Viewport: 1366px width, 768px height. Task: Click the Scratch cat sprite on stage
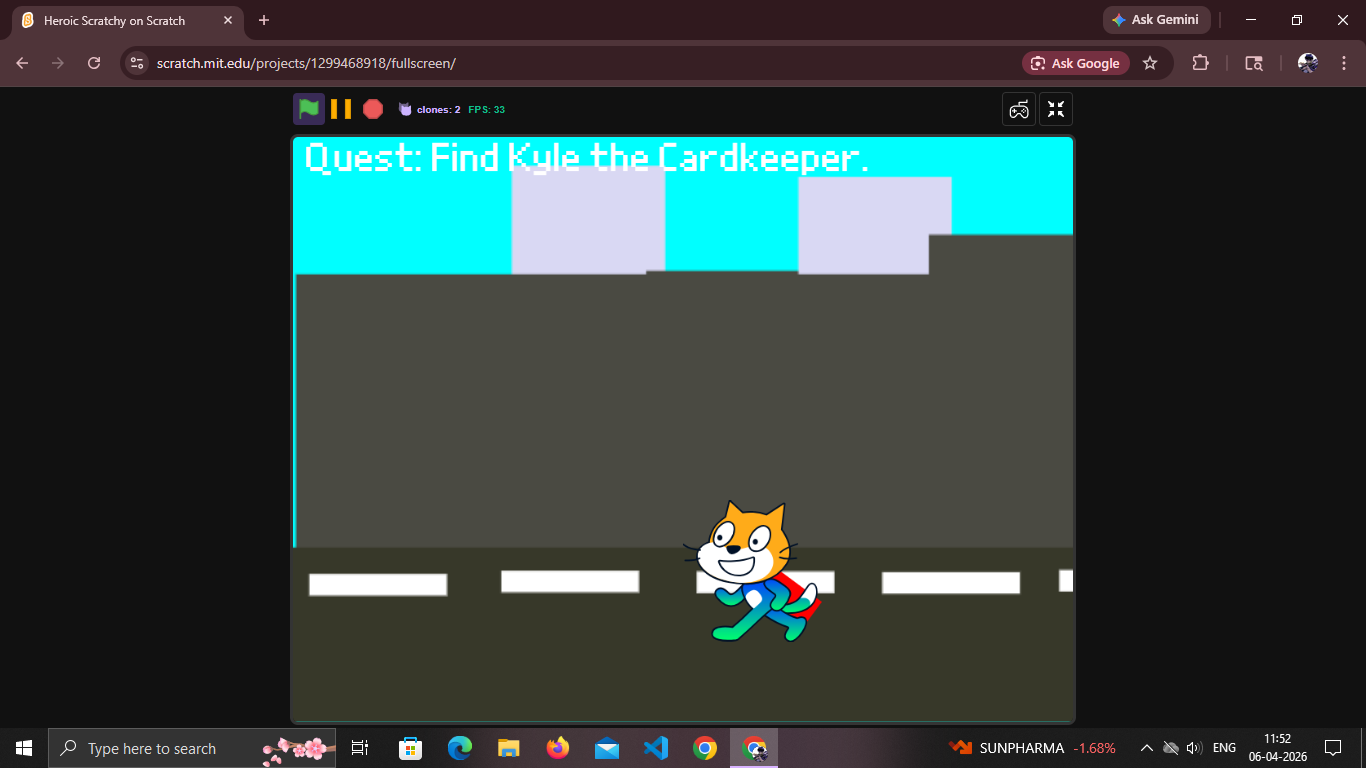click(x=750, y=571)
